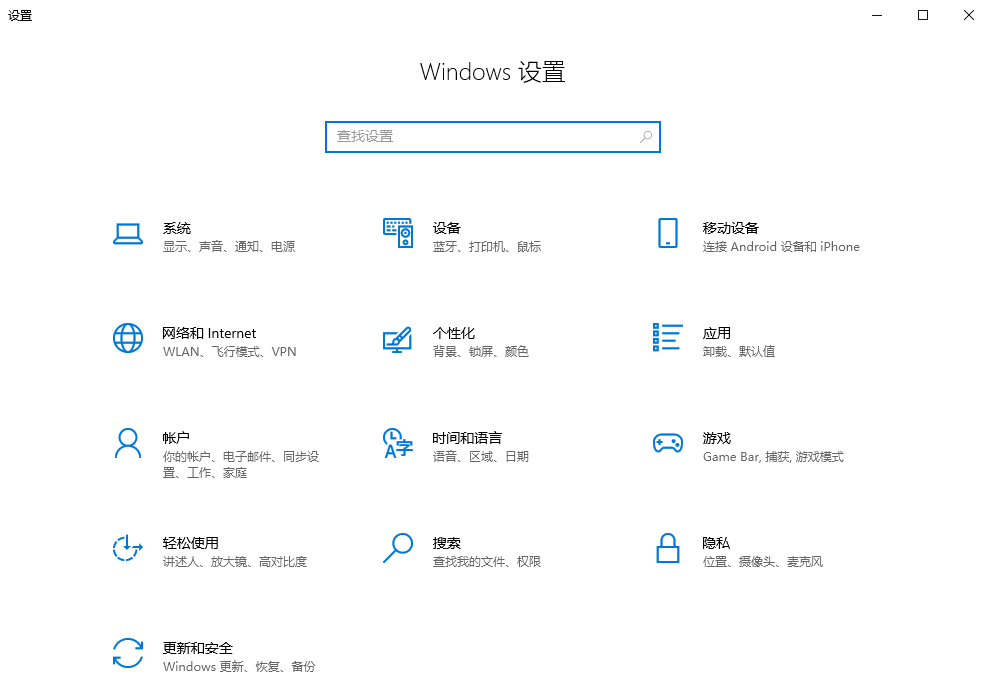This screenshot has width=986, height=683.
Task: Open Network settings via the globe icon
Action: point(128,338)
